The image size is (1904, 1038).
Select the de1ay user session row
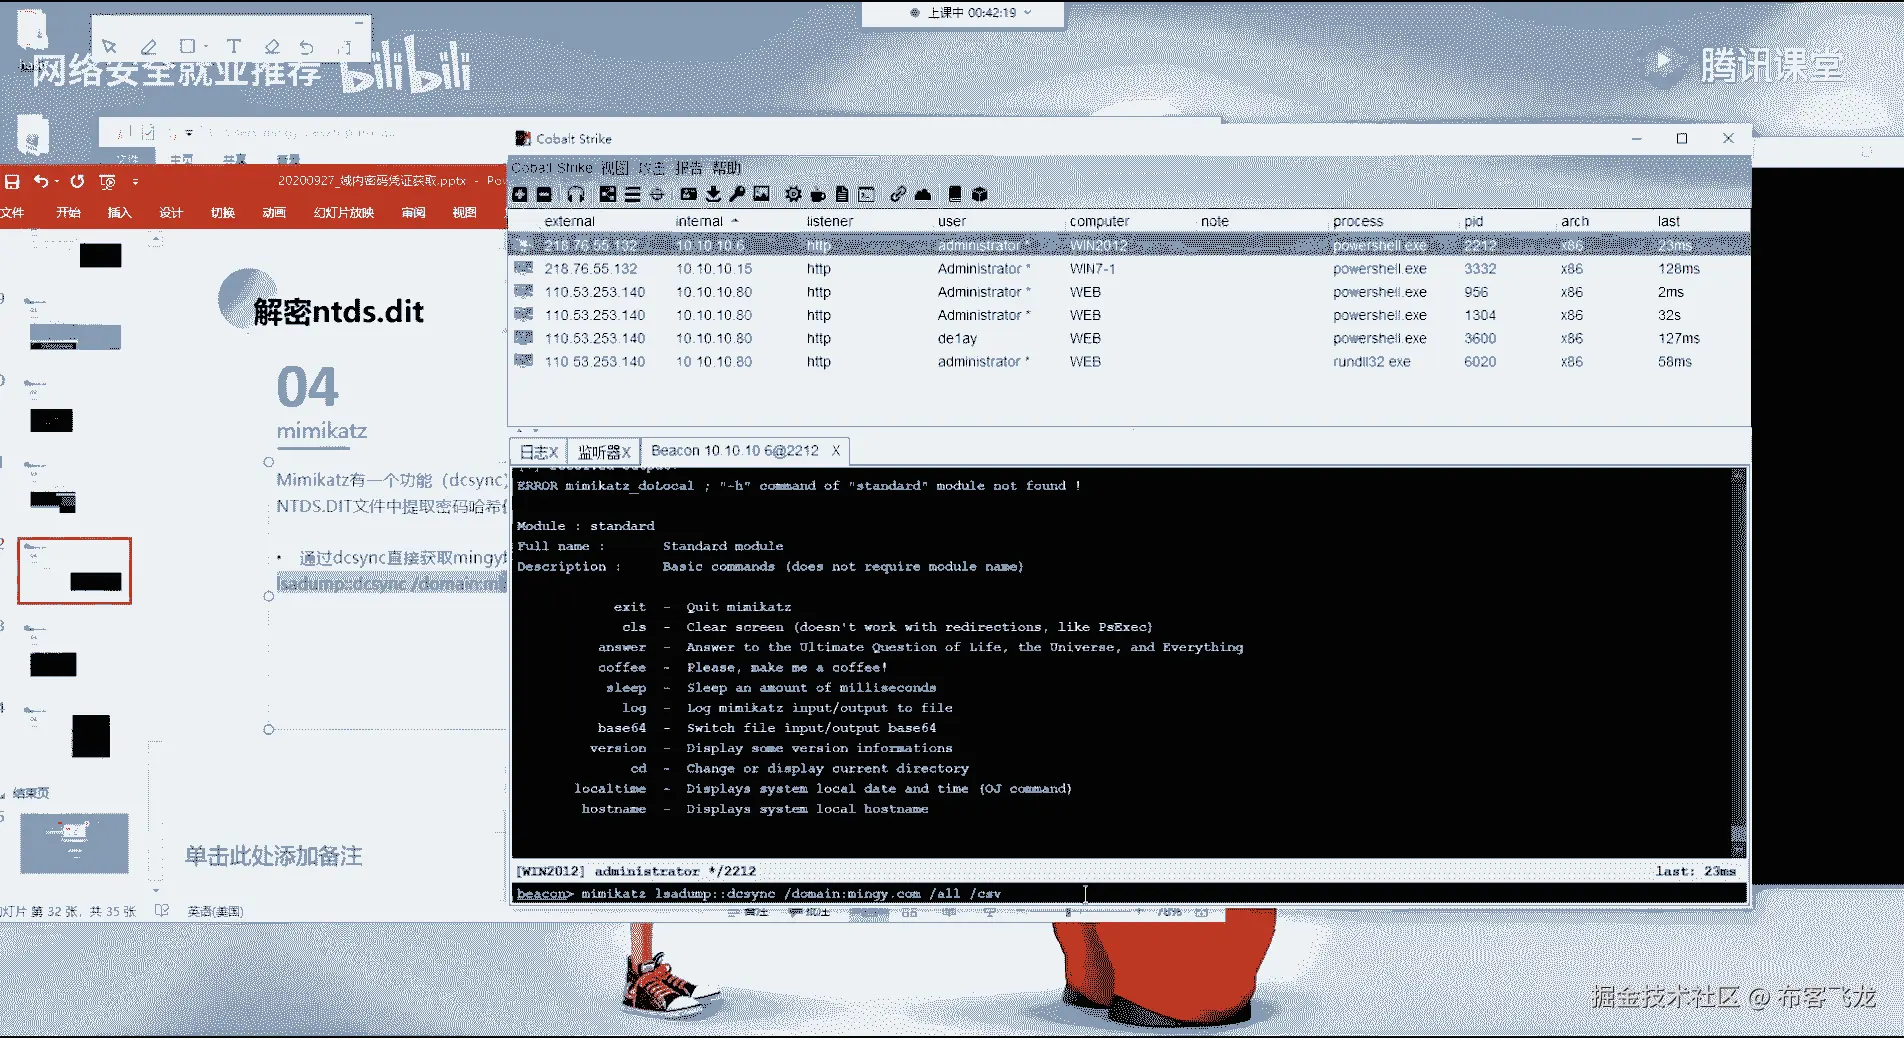[1129, 338]
